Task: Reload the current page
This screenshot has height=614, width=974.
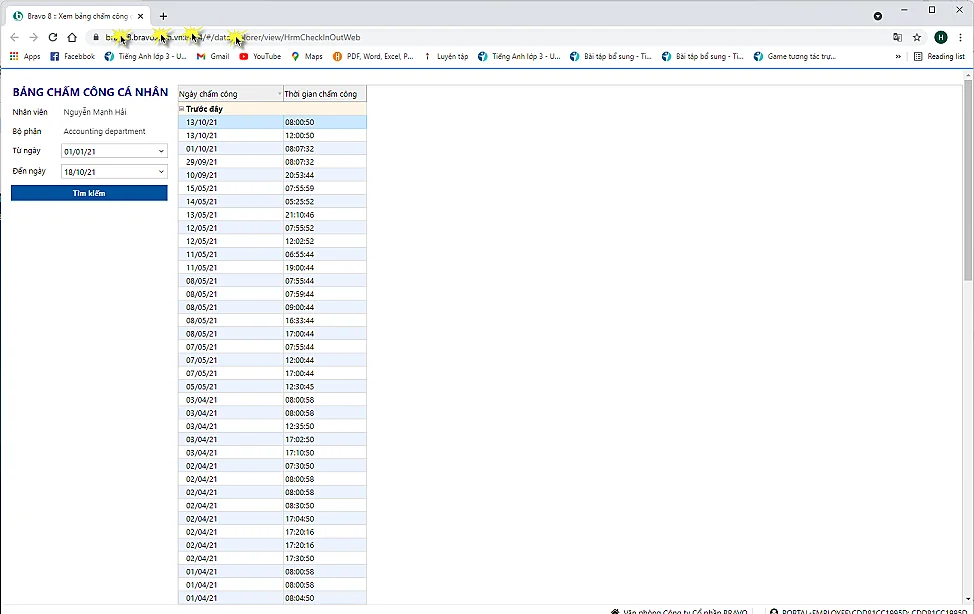Action: tap(52, 37)
